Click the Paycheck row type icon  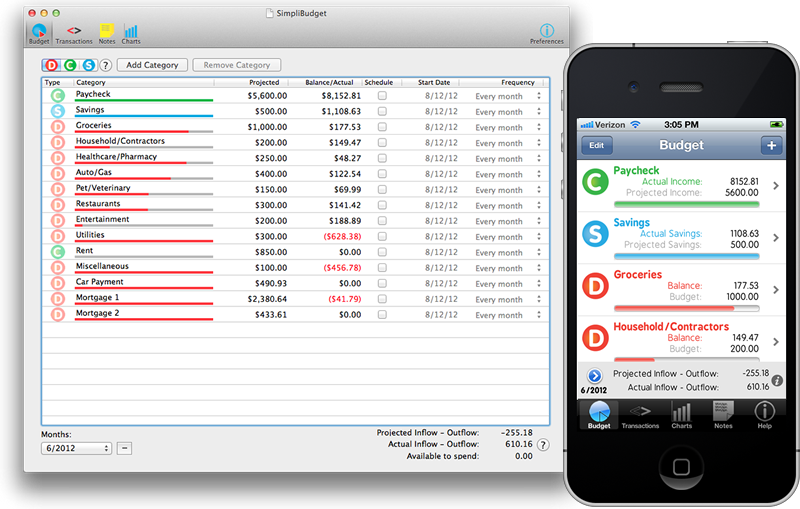(58, 95)
